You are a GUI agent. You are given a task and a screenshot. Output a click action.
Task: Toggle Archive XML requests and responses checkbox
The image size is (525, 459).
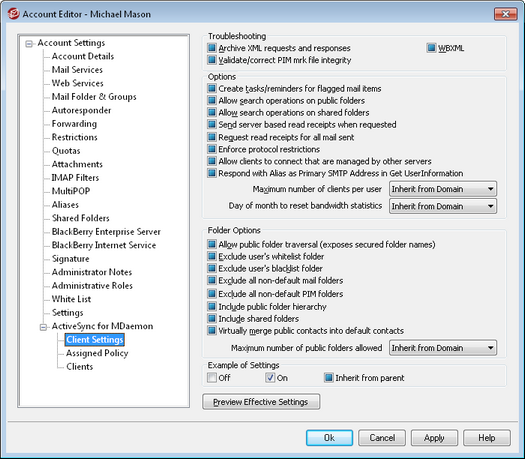click(212, 48)
